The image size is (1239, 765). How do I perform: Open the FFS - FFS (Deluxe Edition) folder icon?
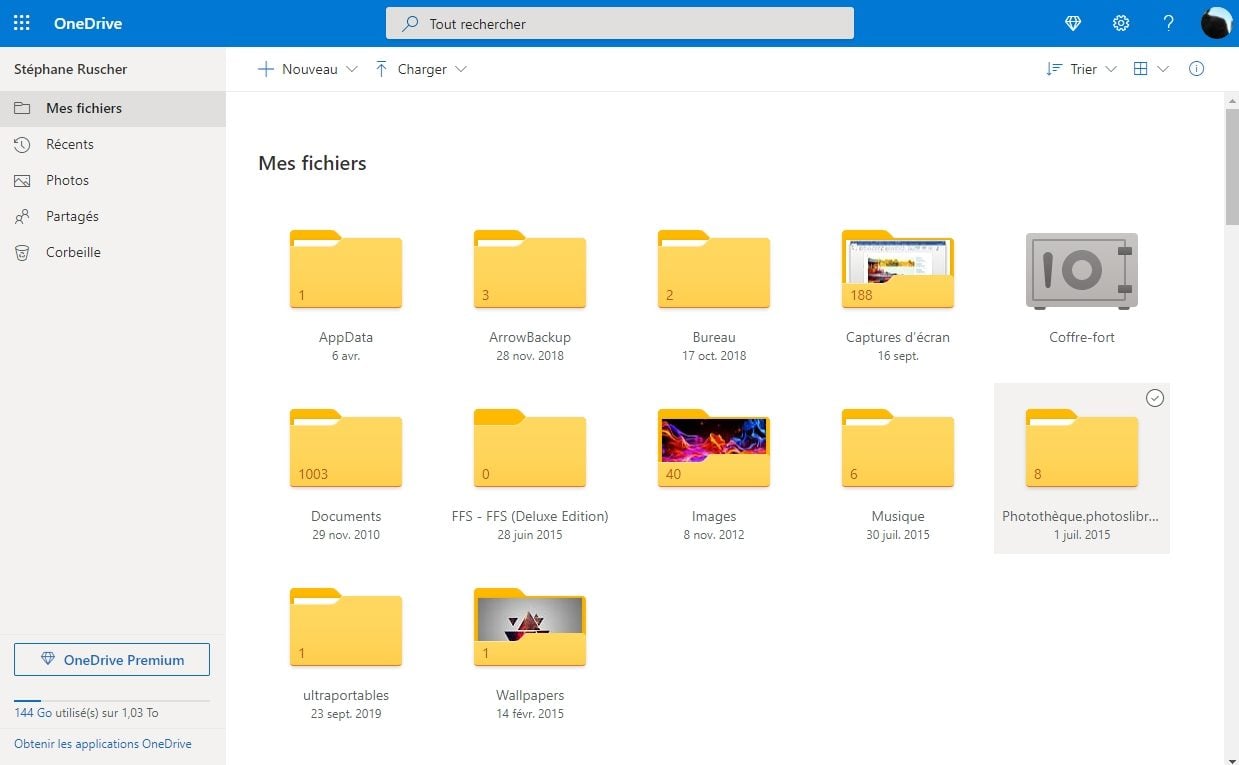coord(530,448)
